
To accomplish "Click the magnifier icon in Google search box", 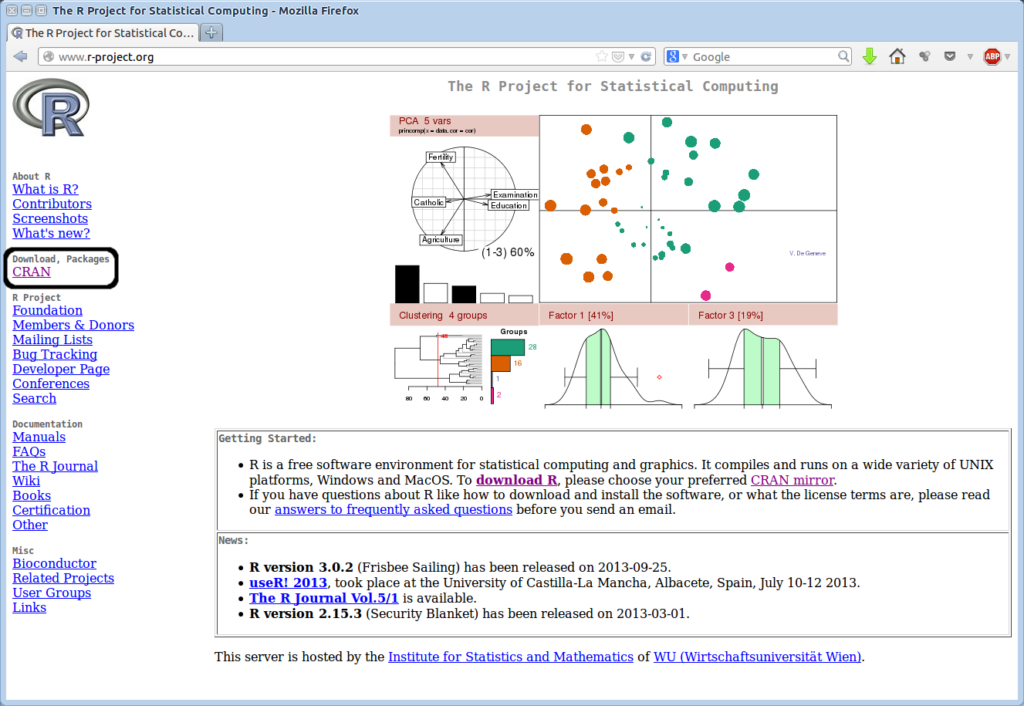I will click(x=842, y=57).
